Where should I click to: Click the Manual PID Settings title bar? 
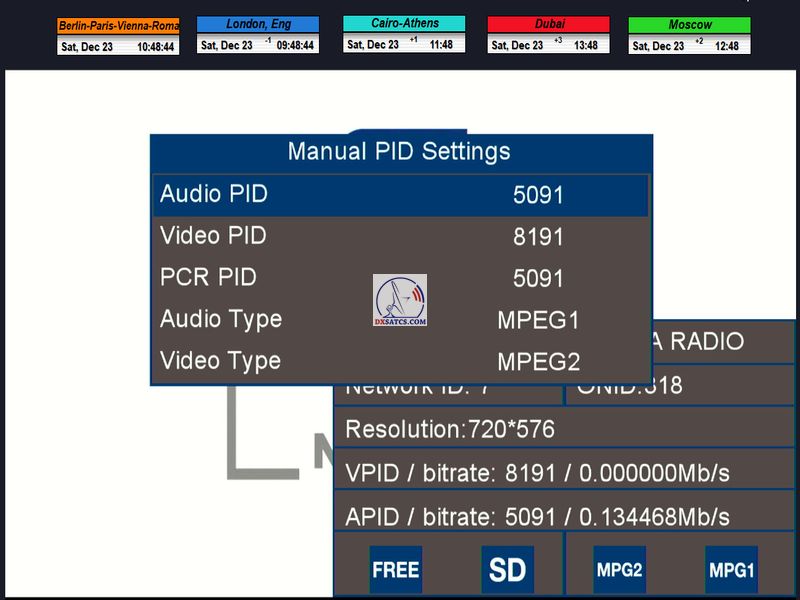pos(399,152)
